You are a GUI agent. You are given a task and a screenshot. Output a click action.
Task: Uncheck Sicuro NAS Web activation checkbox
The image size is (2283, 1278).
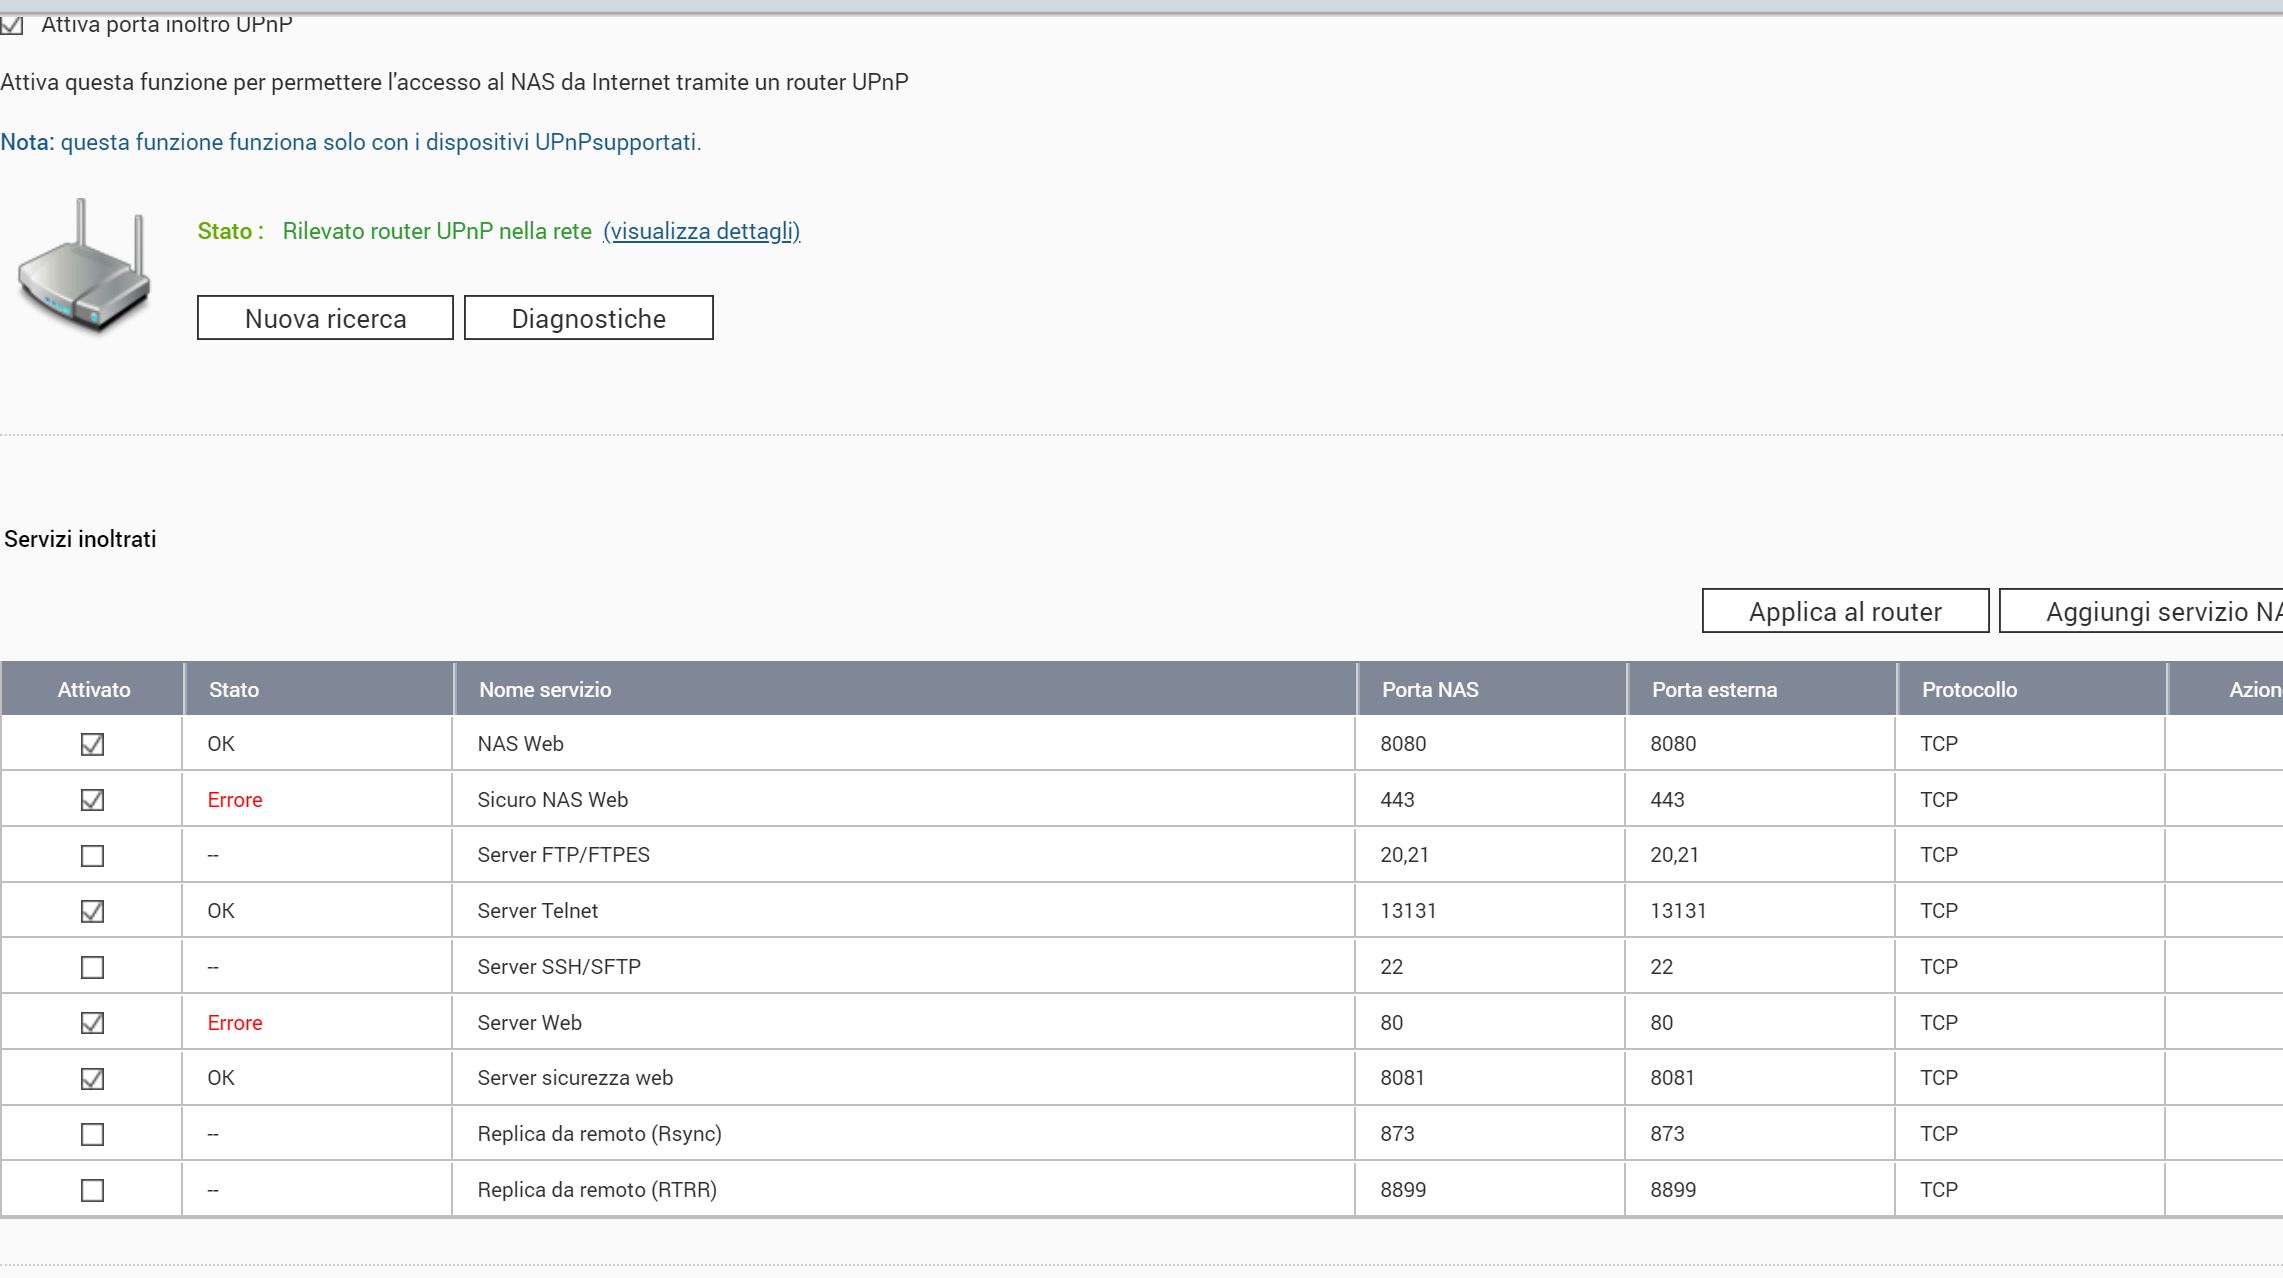(92, 800)
